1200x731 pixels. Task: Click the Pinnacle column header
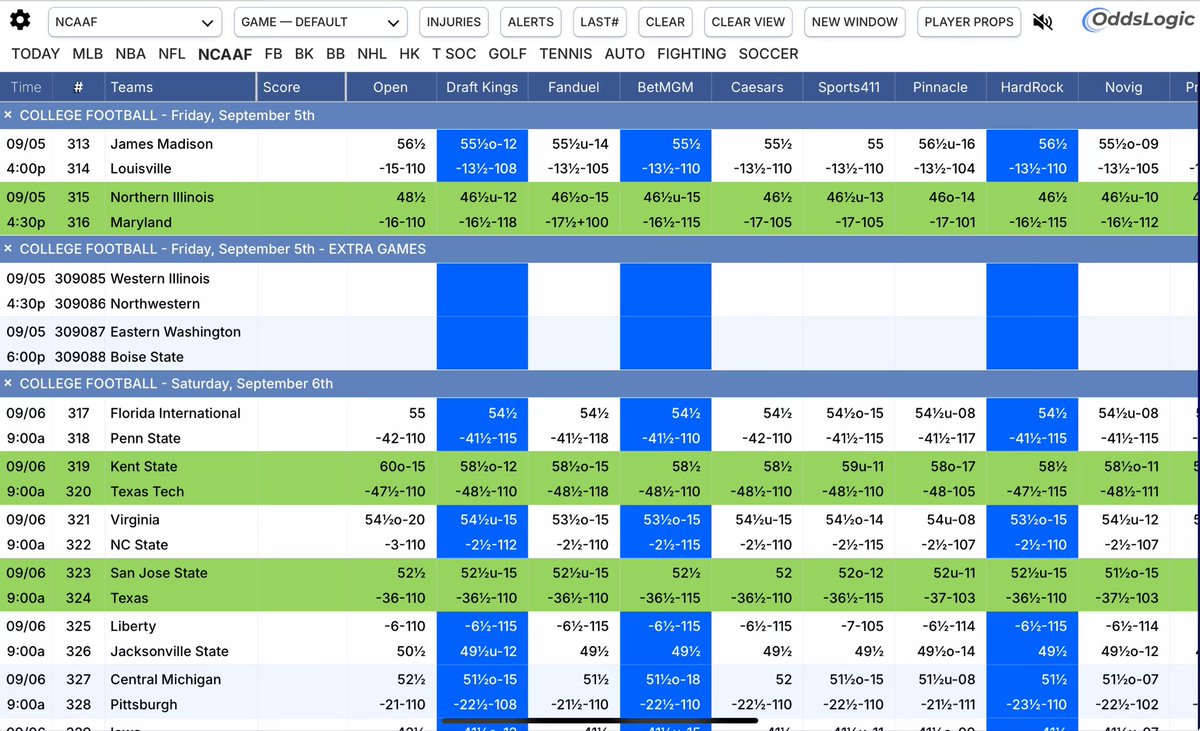click(x=940, y=87)
